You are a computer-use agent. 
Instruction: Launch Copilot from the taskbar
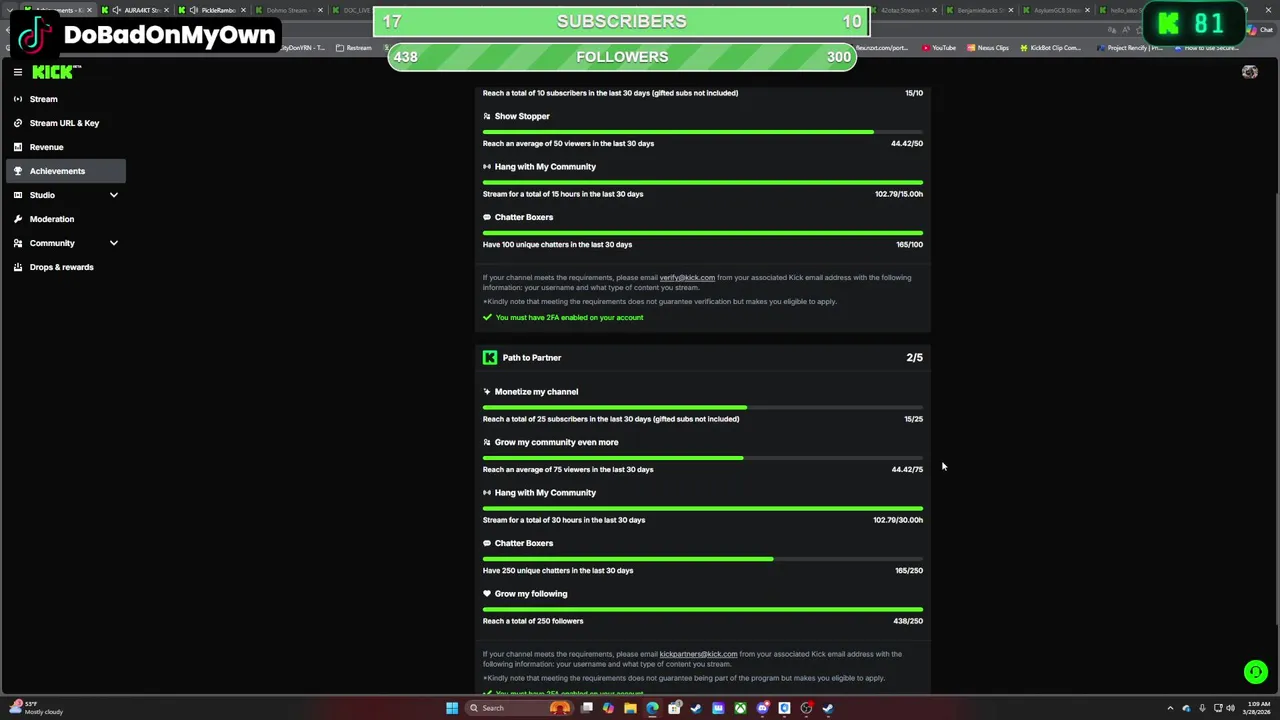click(608, 708)
